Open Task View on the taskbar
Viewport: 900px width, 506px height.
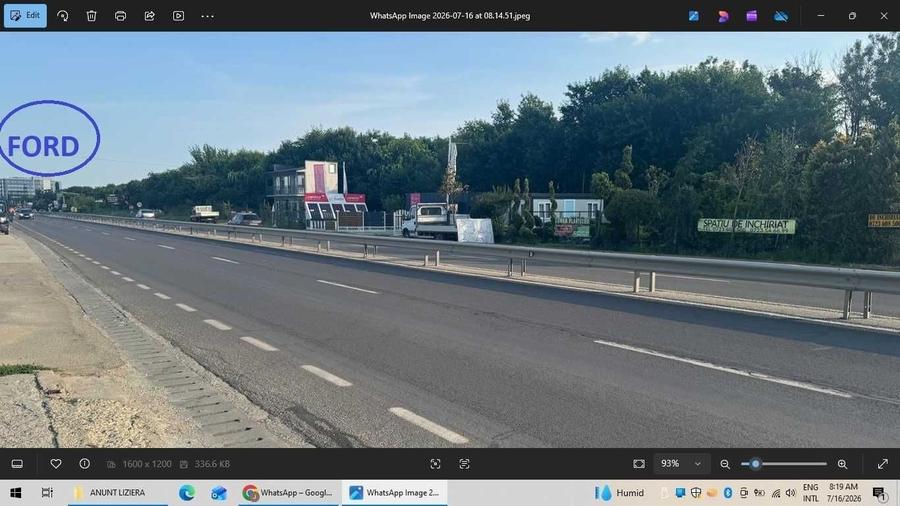pos(47,493)
